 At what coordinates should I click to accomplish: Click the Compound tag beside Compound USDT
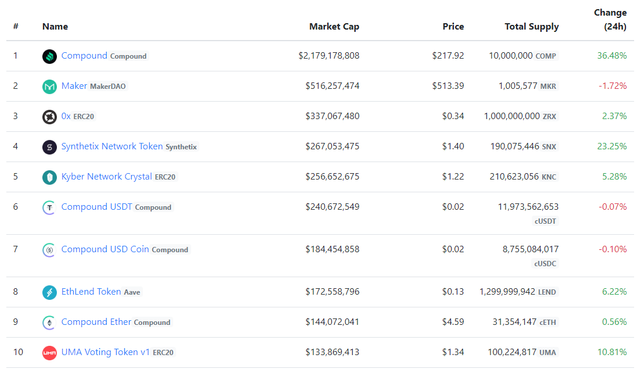pyautogui.click(x=153, y=207)
